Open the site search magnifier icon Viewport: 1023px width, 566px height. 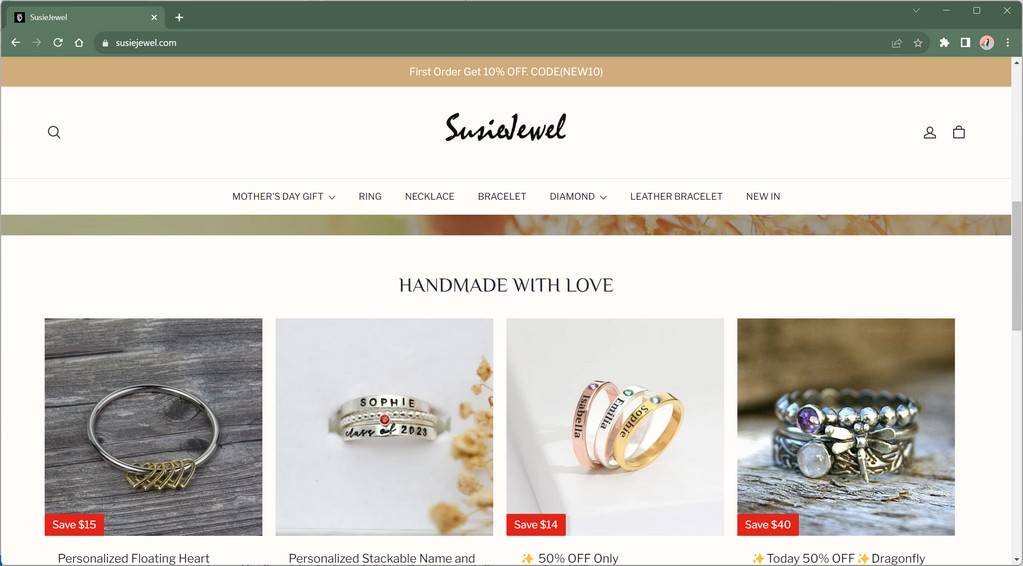[54, 132]
